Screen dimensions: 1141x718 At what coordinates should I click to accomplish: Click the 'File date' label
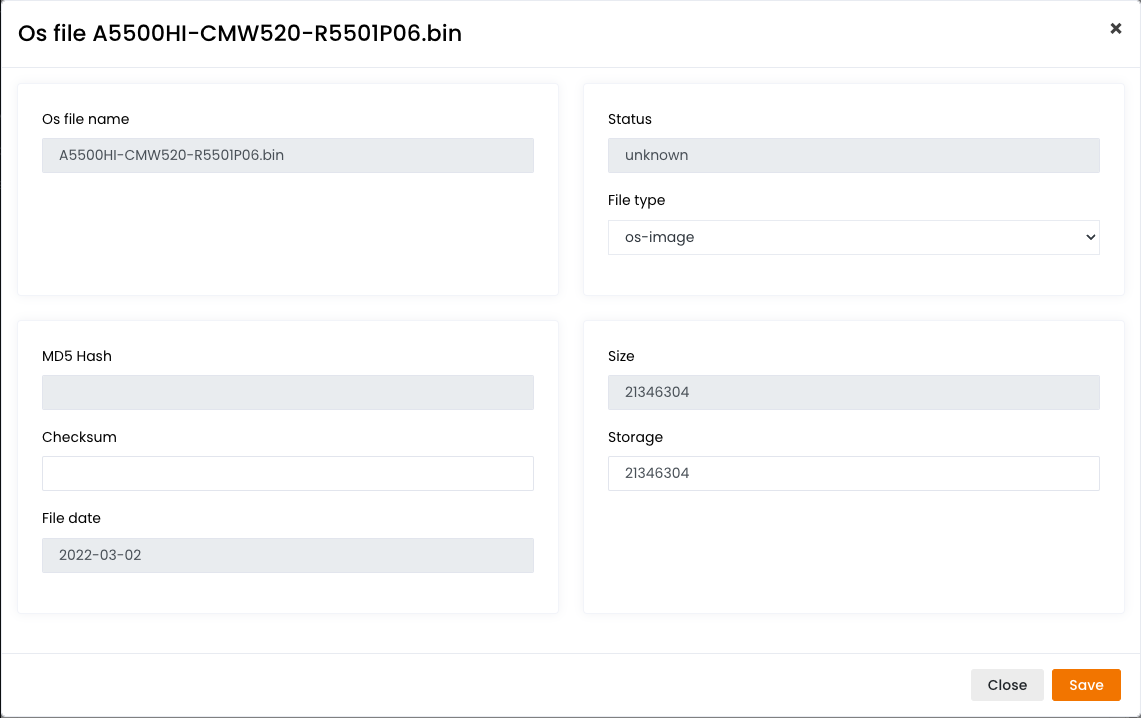[71, 518]
